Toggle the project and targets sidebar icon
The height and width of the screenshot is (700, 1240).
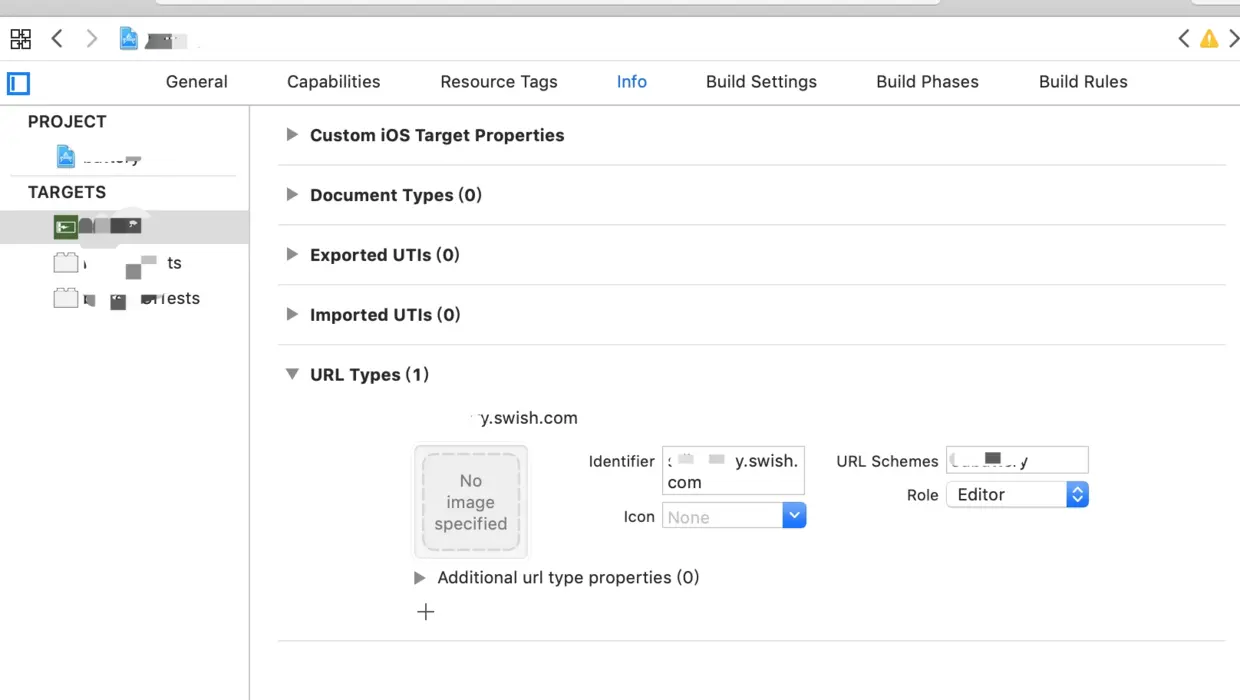click(x=19, y=83)
